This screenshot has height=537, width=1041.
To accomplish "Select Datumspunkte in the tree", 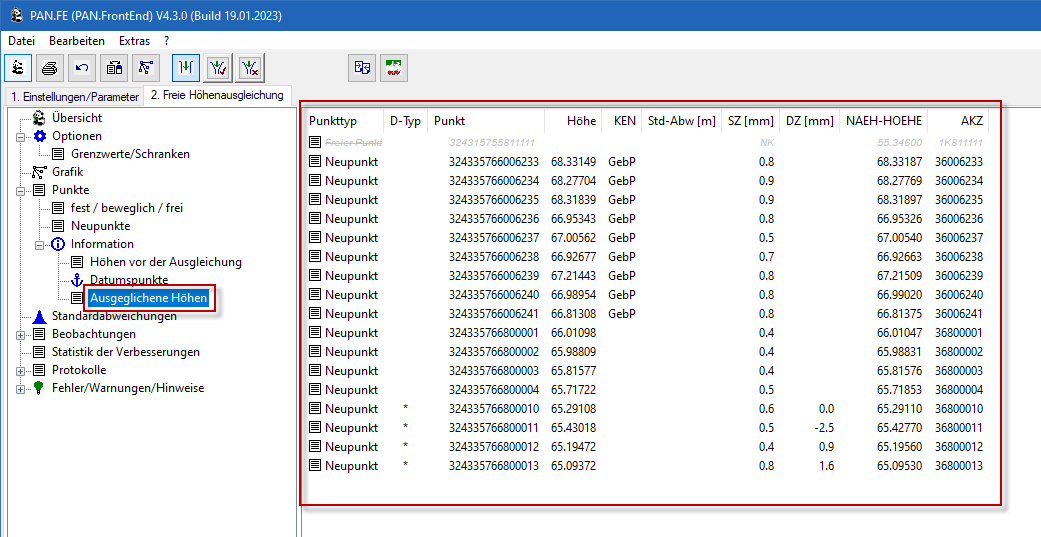I will pos(128,280).
